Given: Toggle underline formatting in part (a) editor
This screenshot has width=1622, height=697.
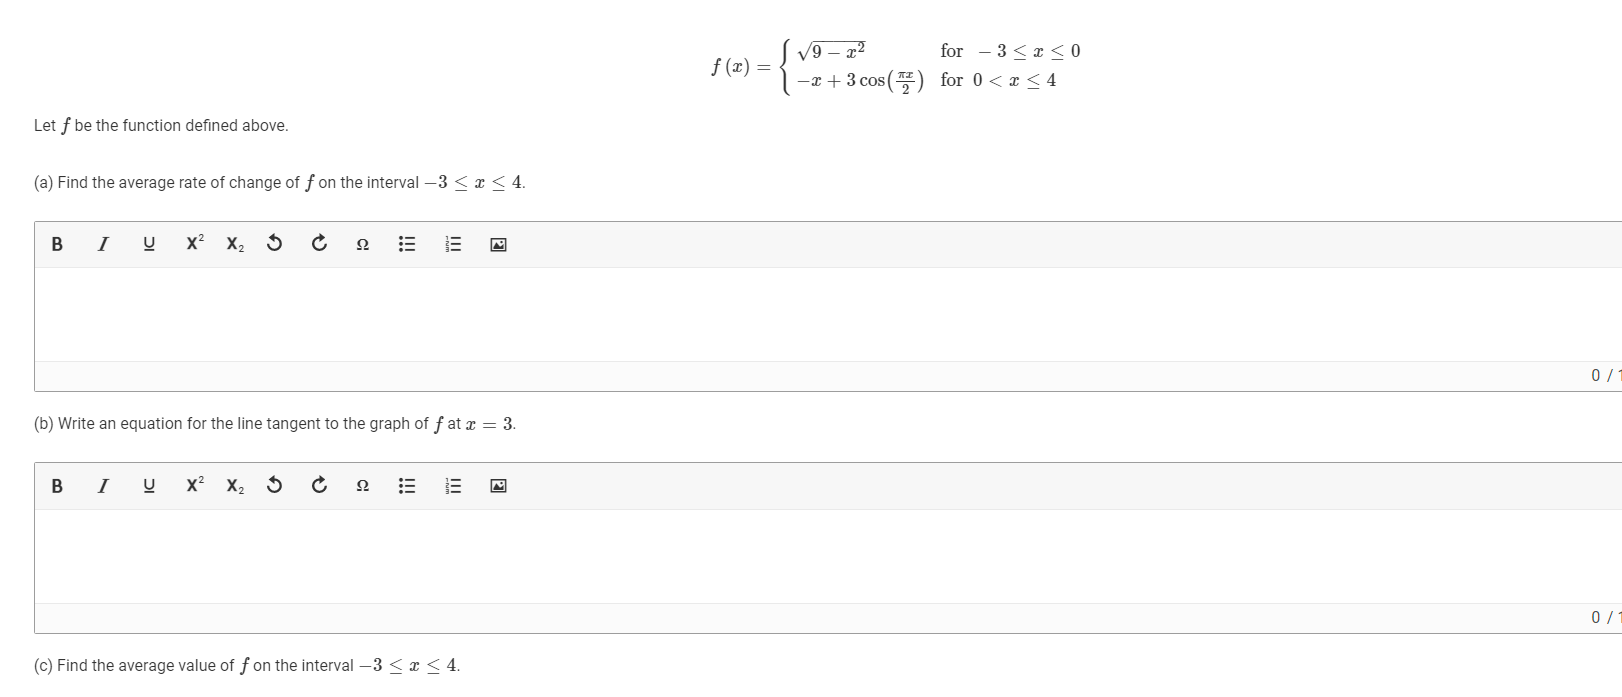Looking at the screenshot, I should pos(148,243).
